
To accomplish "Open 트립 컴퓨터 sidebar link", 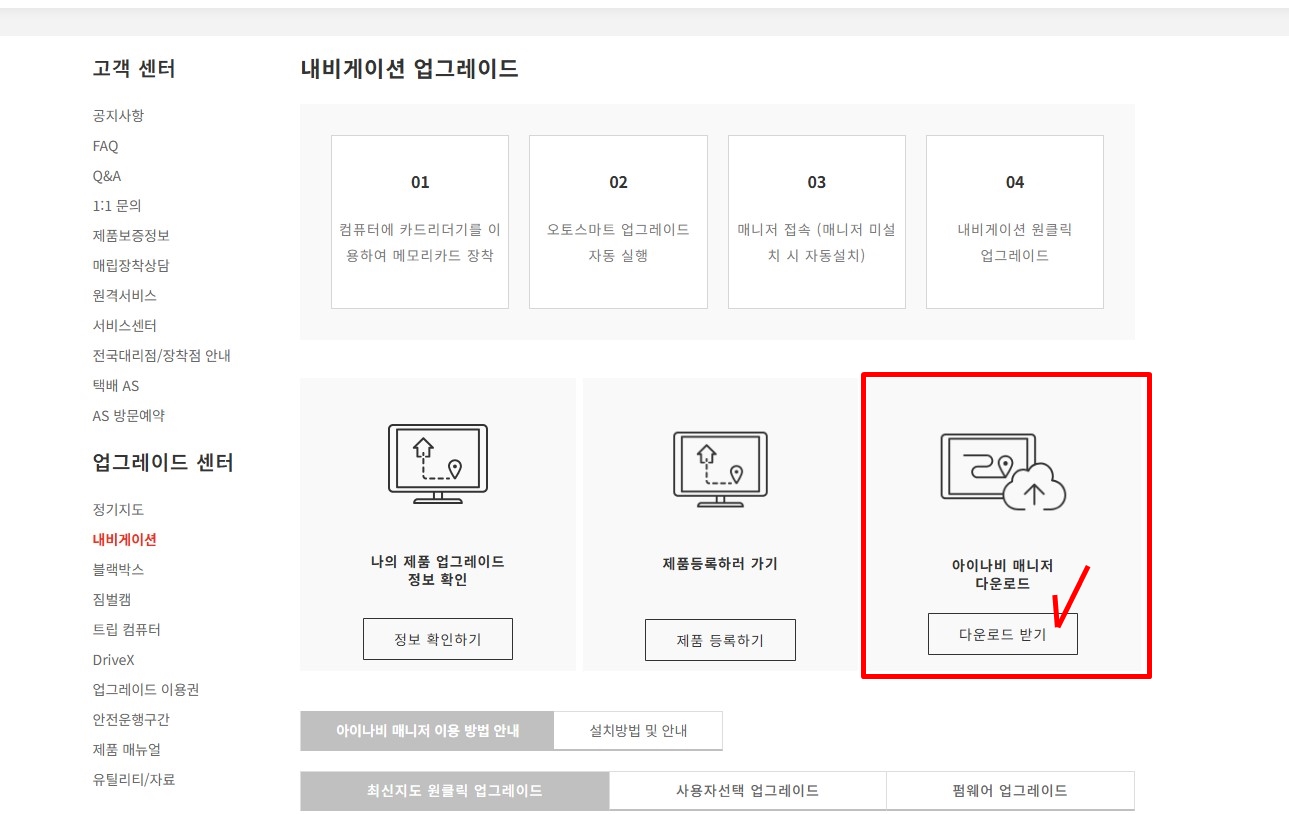I will pyautogui.click(x=126, y=630).
